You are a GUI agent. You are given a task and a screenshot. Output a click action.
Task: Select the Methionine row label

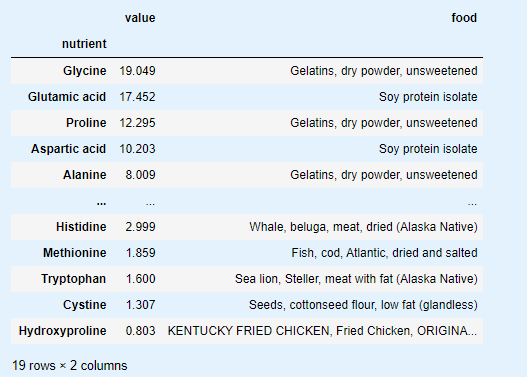click(75, 253)
